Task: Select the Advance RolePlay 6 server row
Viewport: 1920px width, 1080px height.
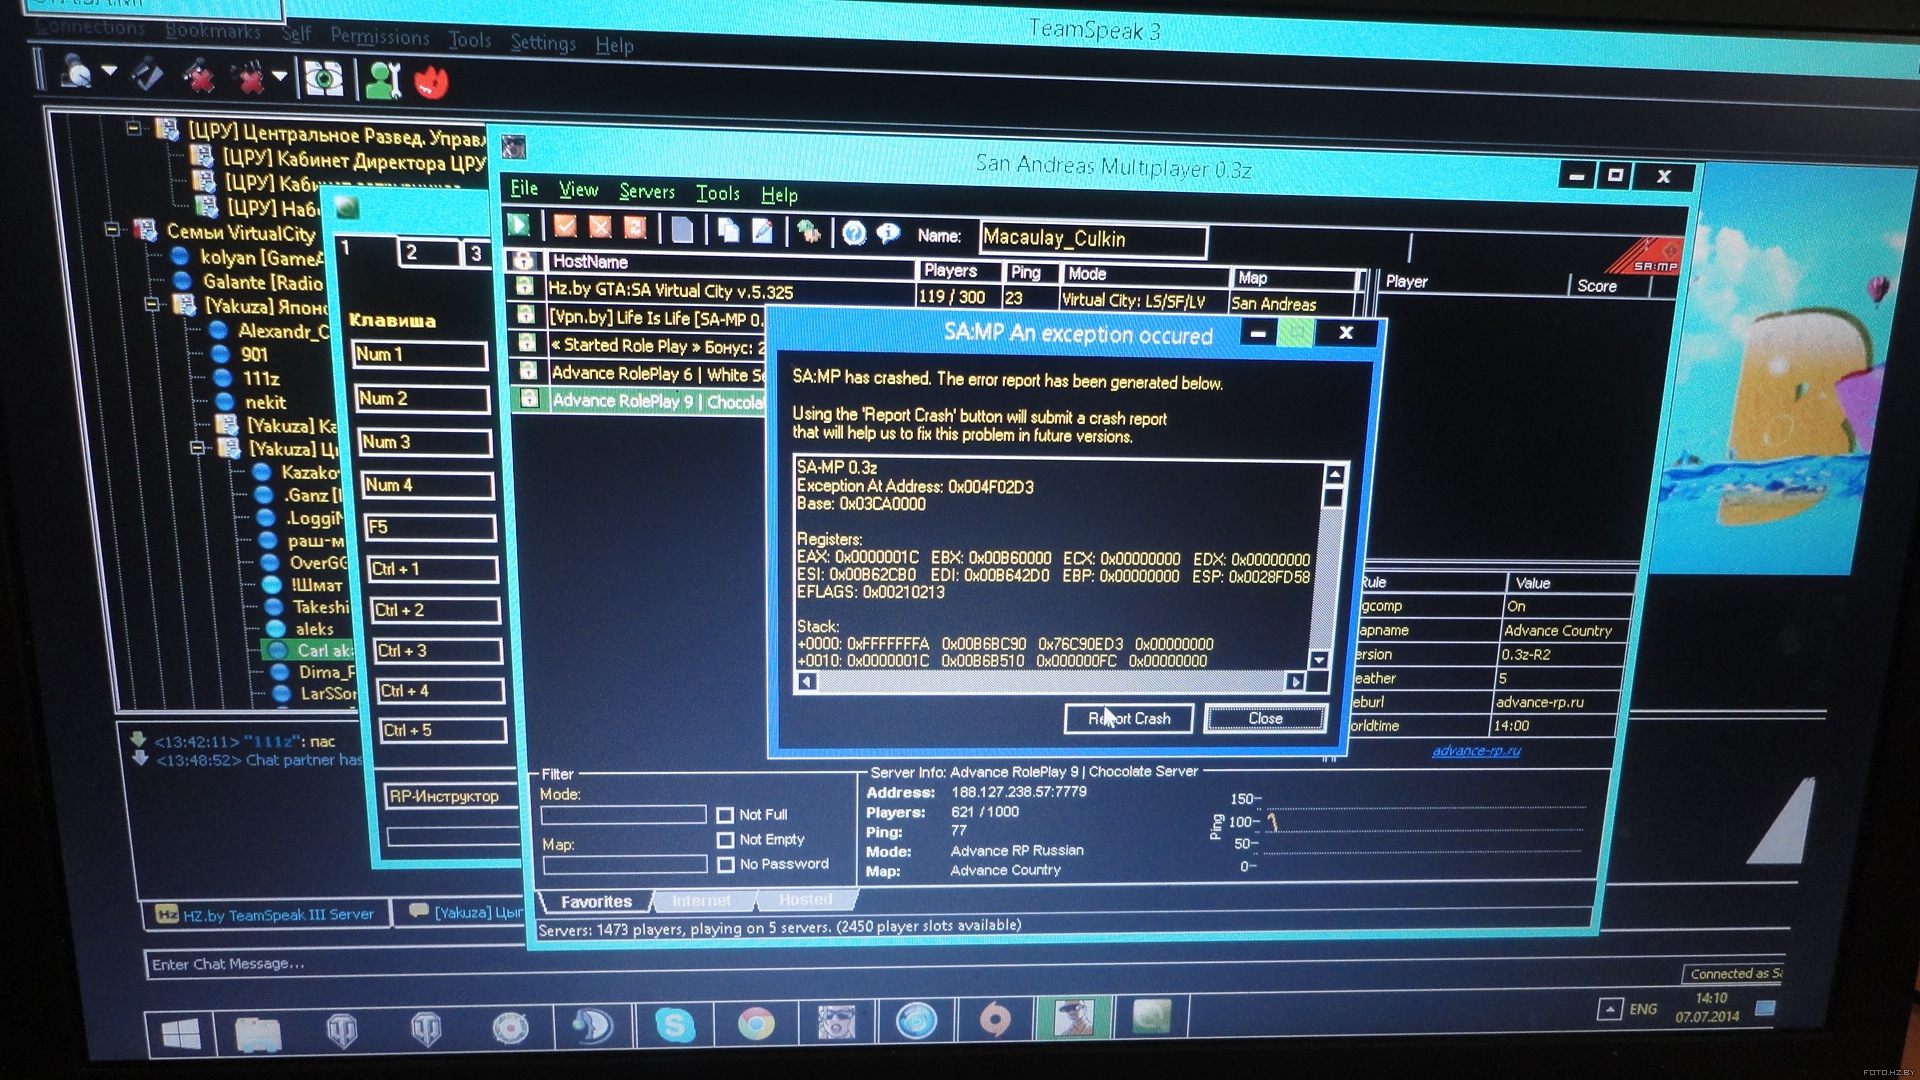Action: click(x=638, y=373)
